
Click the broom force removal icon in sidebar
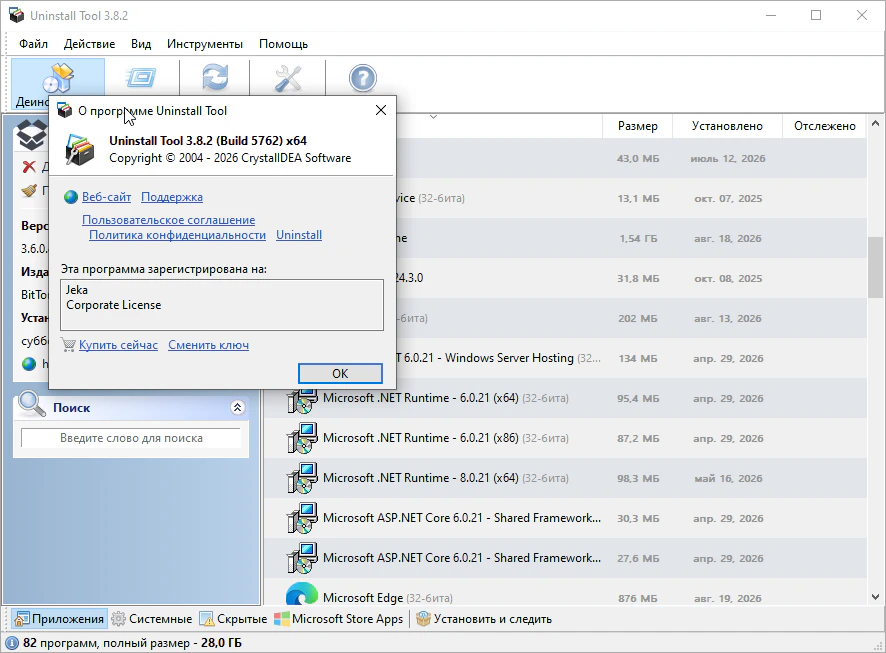(29, 190)
